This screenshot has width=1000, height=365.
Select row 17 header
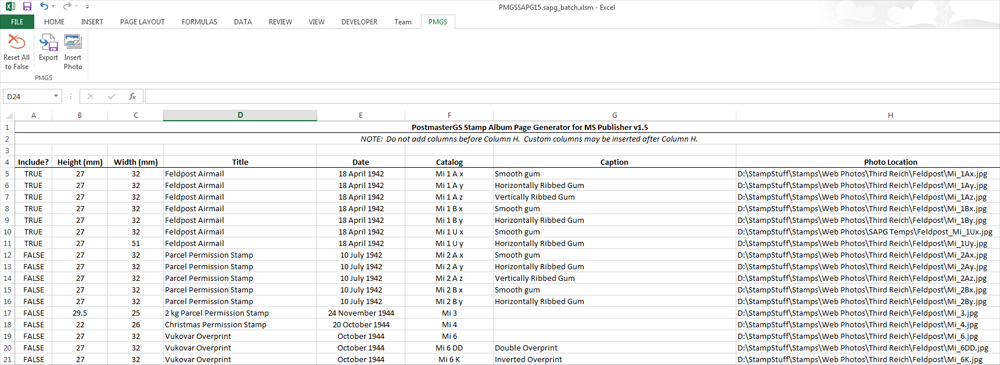click(7, 313)
